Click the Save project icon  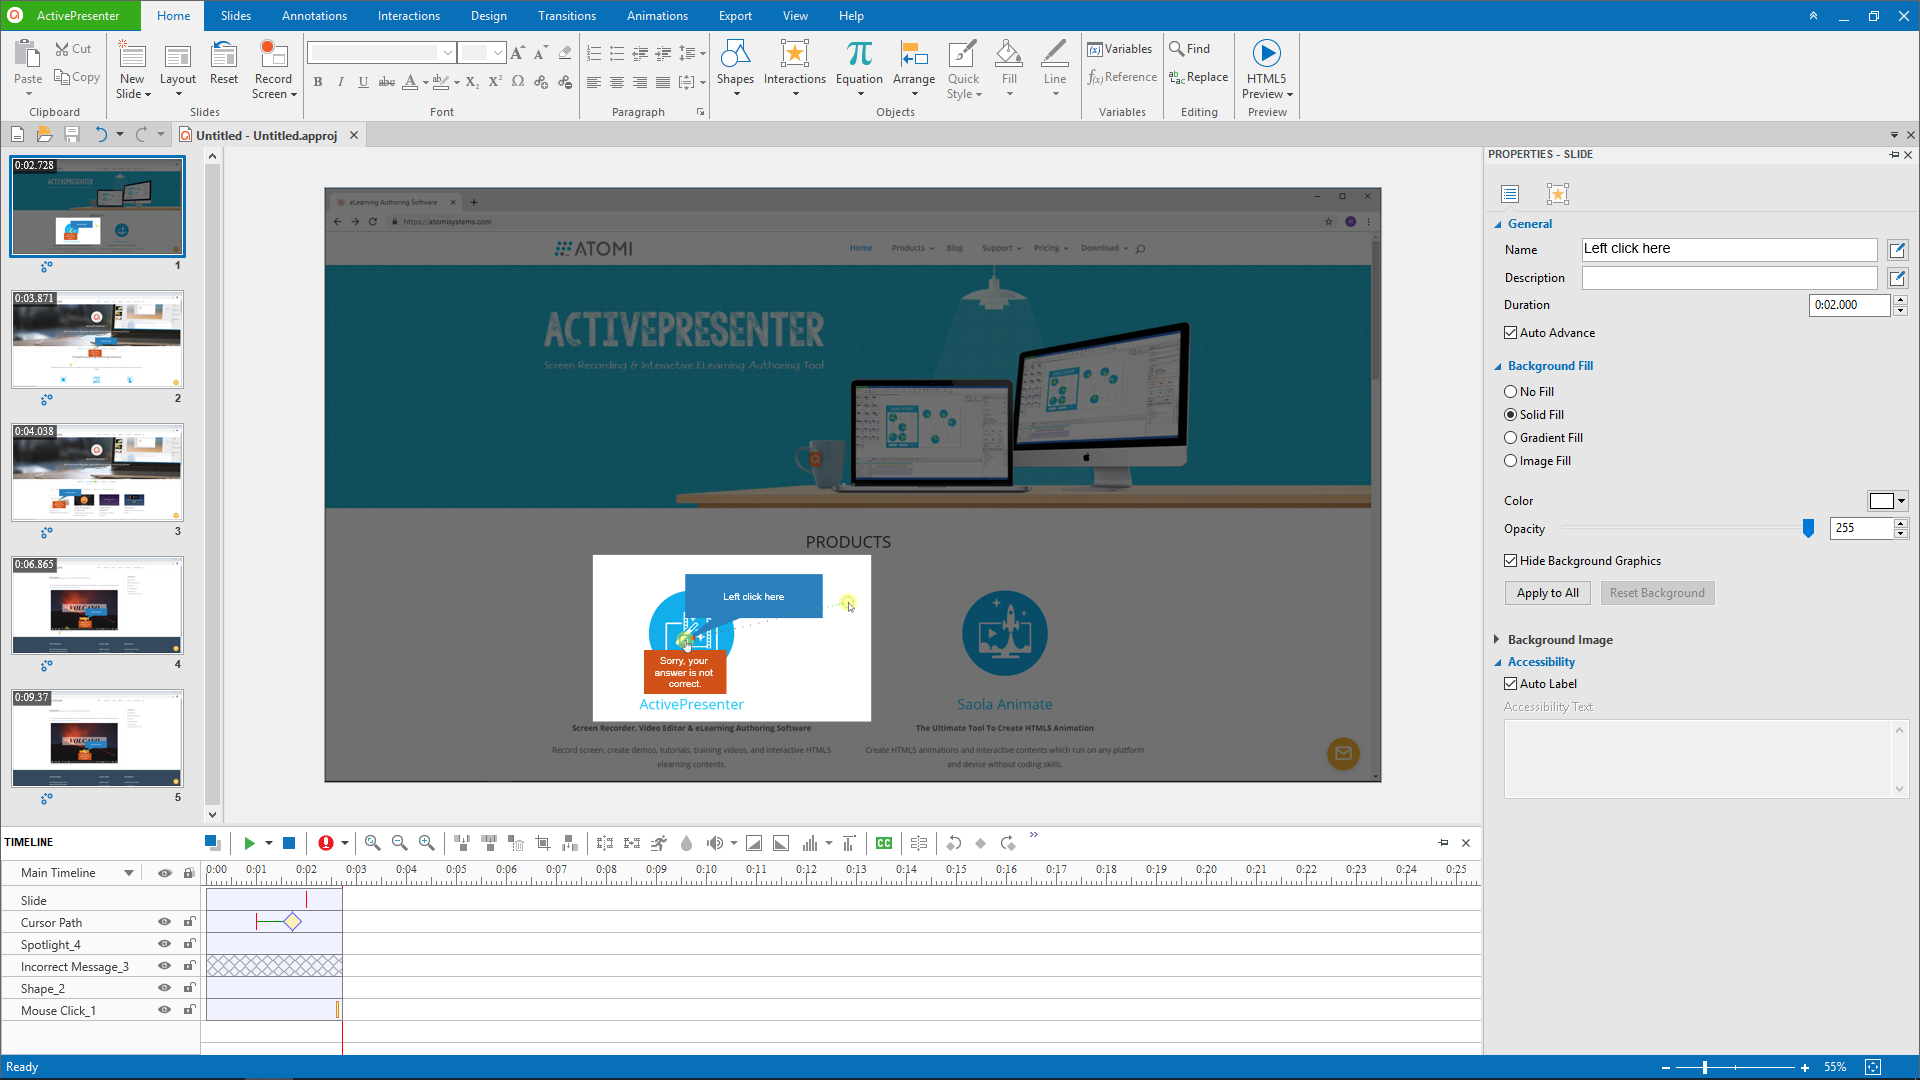pyautogui.click(x=72, y=135)
